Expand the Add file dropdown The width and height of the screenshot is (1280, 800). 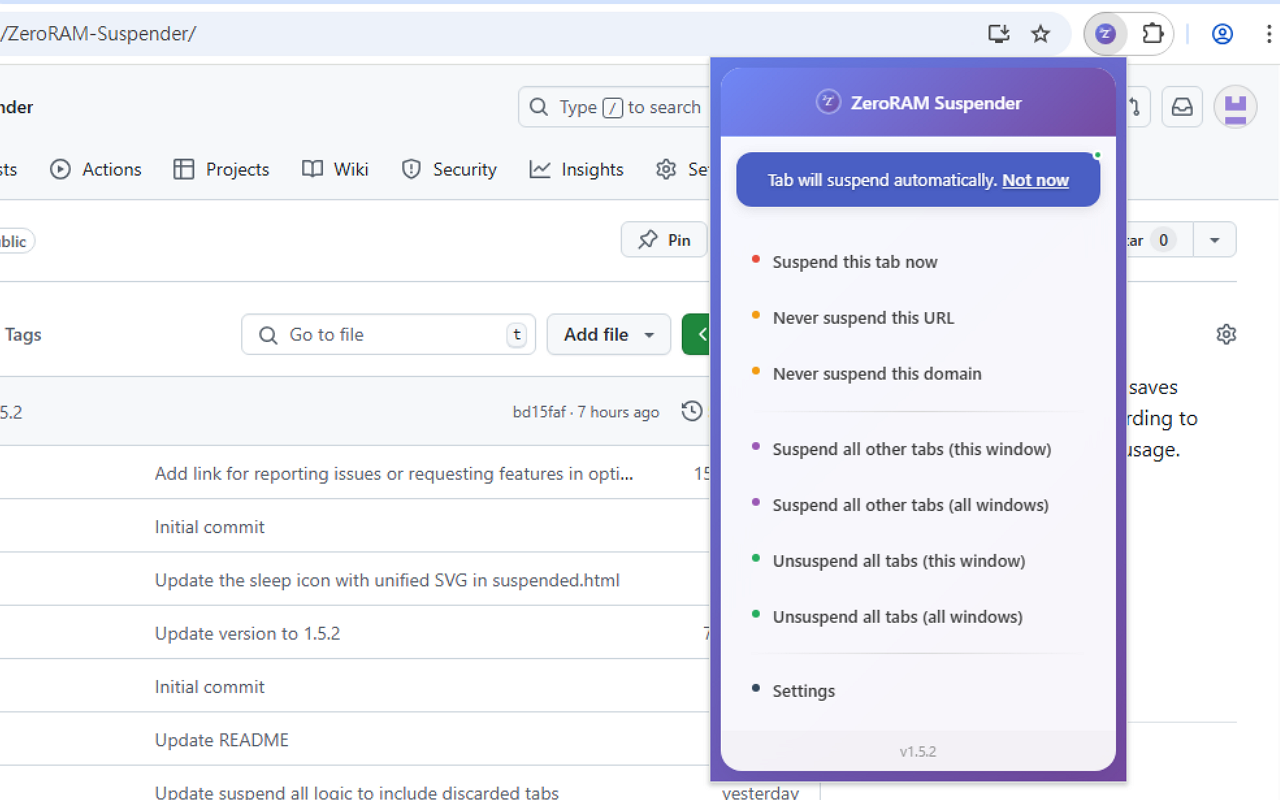click(609, 335)
